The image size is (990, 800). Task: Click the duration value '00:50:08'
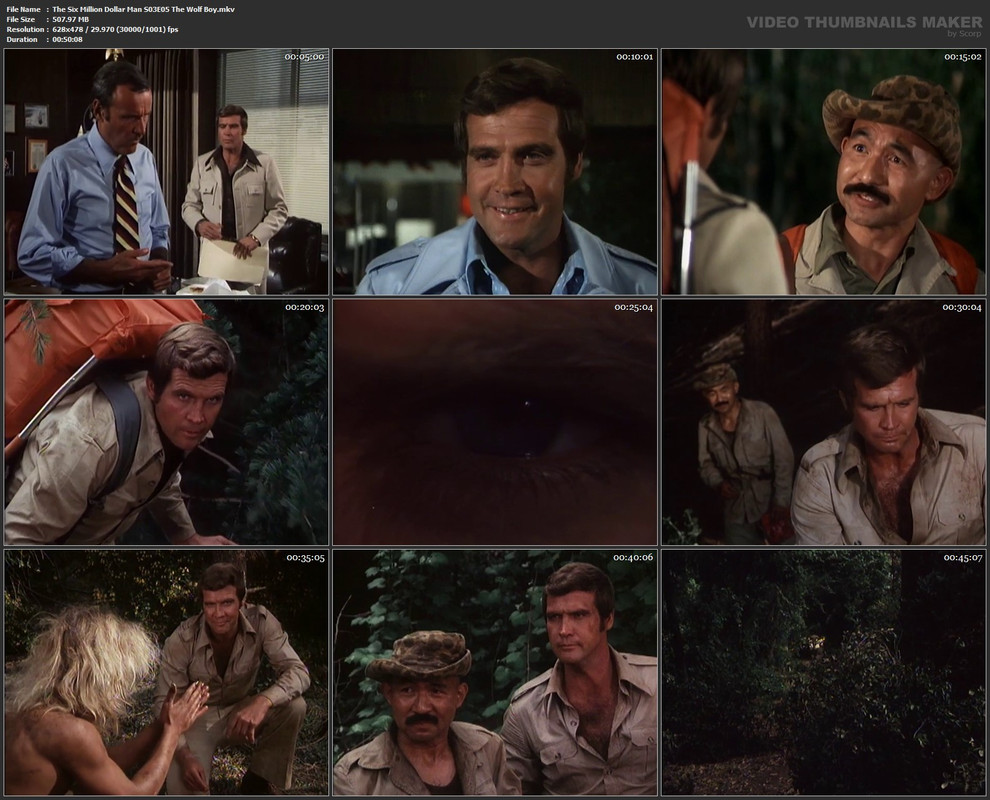tap(68, 39)
